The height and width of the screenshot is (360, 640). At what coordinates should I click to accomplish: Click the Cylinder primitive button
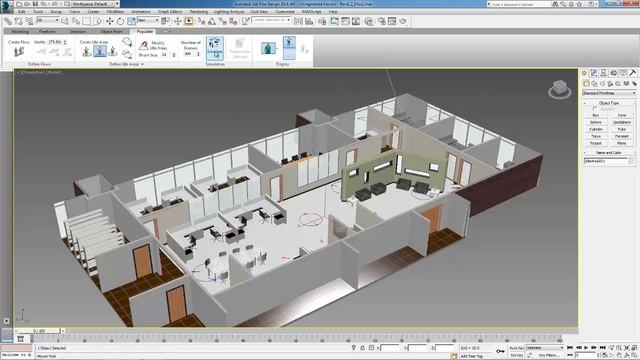coord(596,129)
